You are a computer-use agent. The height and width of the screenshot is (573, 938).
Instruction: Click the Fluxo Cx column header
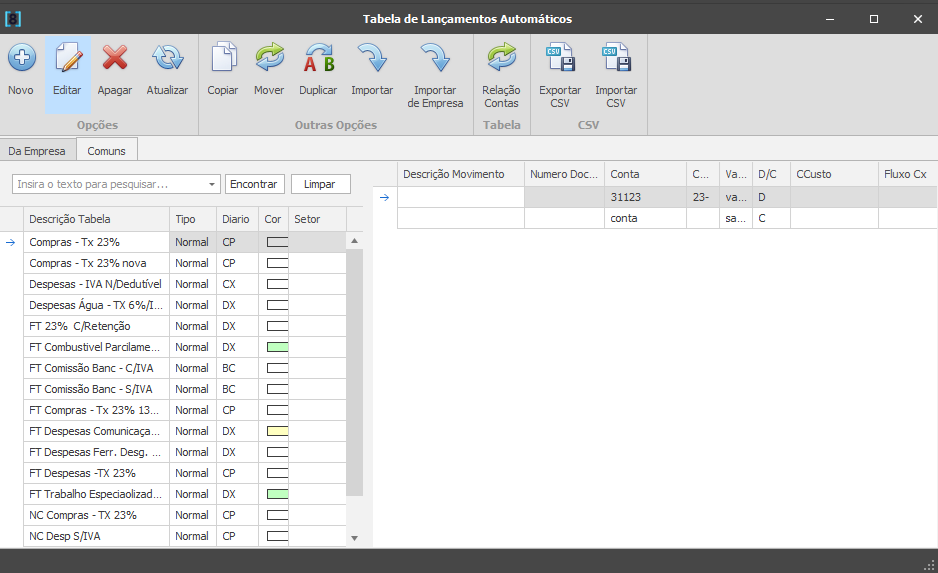[907, 174]
